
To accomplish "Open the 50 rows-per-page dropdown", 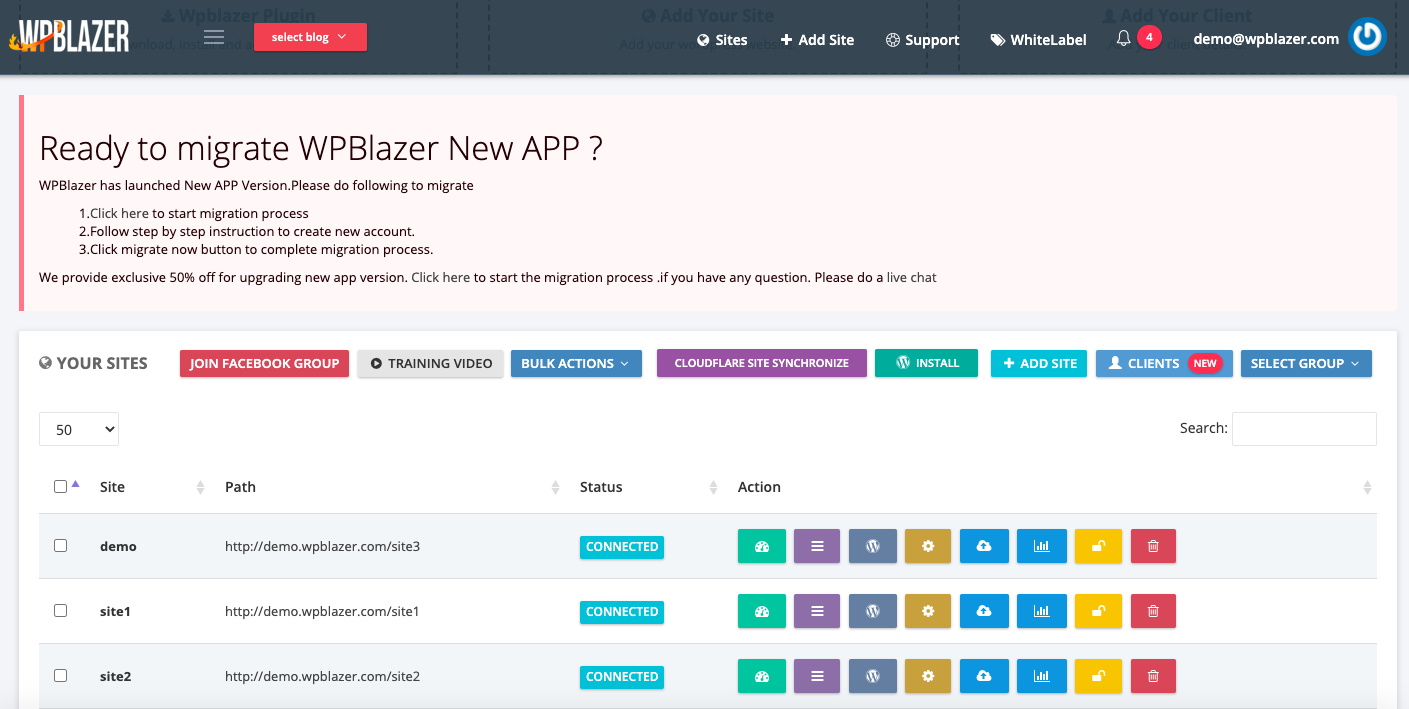I will pyautogui.click(x=79, y=429).
